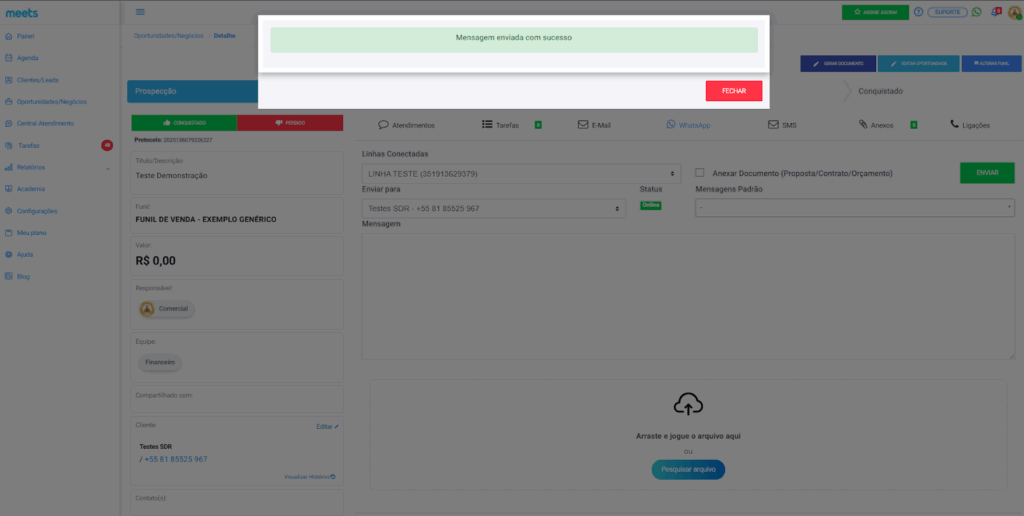1024x516 pixels.
Task: Open the user profile avatar
Action: pos(1013,12)
